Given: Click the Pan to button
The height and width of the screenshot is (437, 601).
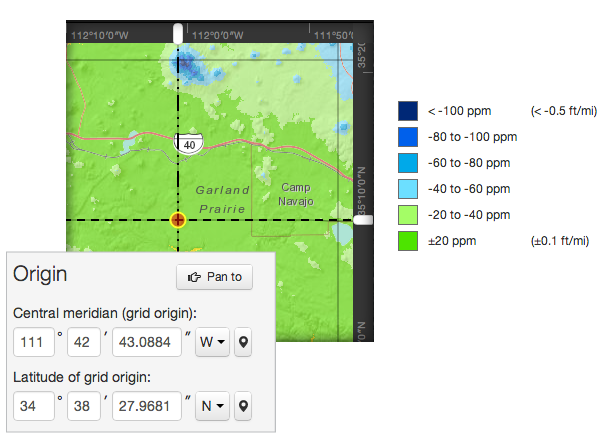Looking at the screenshot, I should [214, 277].
